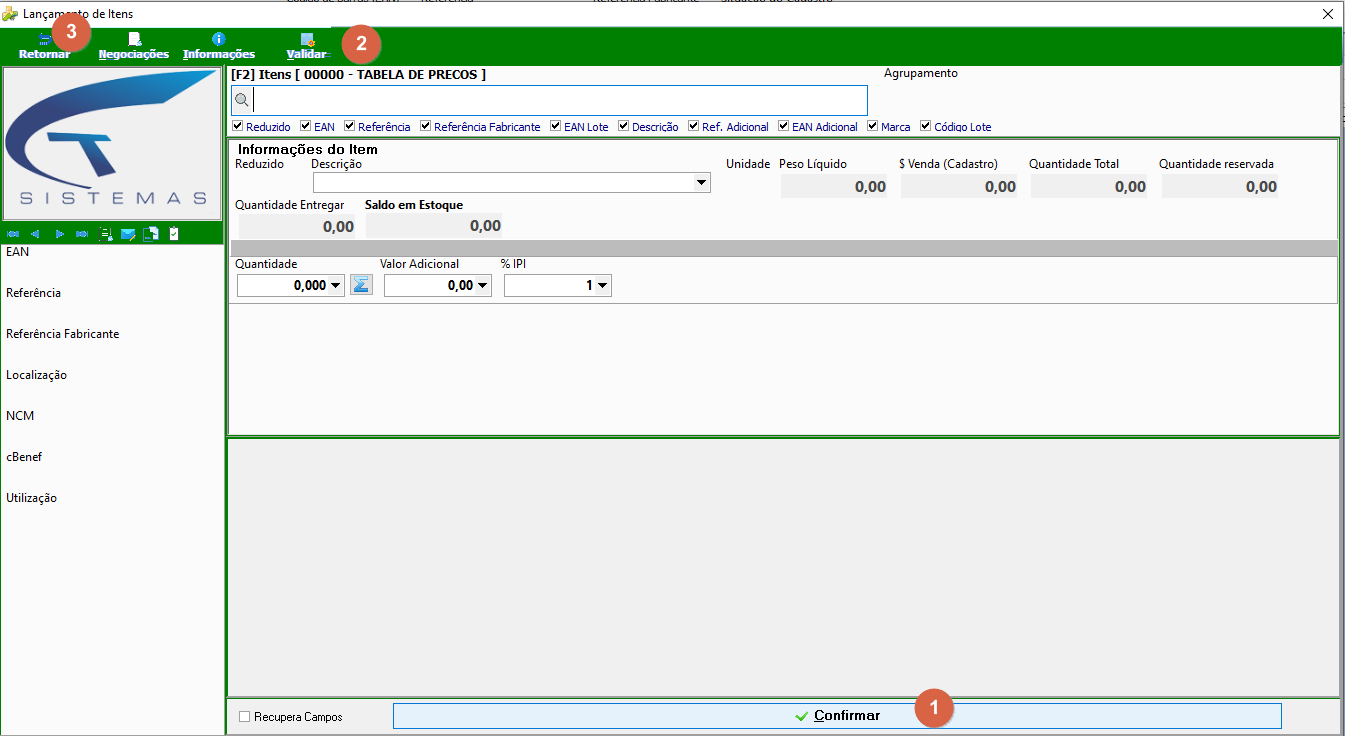The width and height of the screenshot is (1345, 736).
Task: Toggle the Descrição checkbox
Action: coord(624,127)
